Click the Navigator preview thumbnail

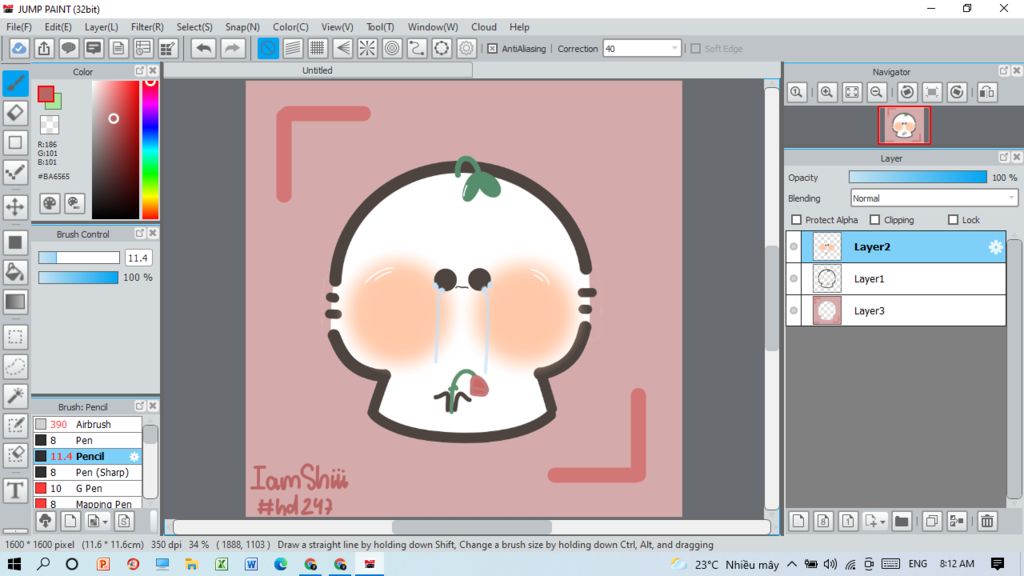pyautogui.click(x=904, y=125)
